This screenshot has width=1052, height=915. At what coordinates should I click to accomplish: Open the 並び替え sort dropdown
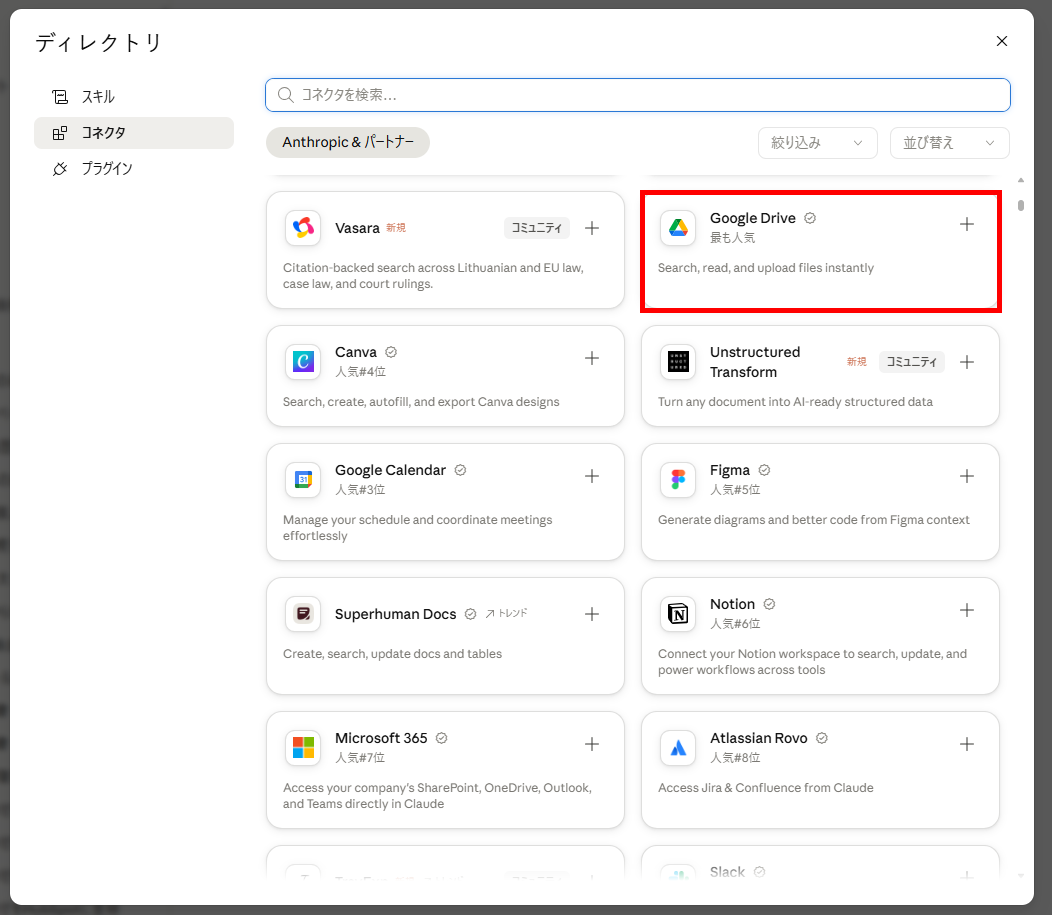(949, 143)
